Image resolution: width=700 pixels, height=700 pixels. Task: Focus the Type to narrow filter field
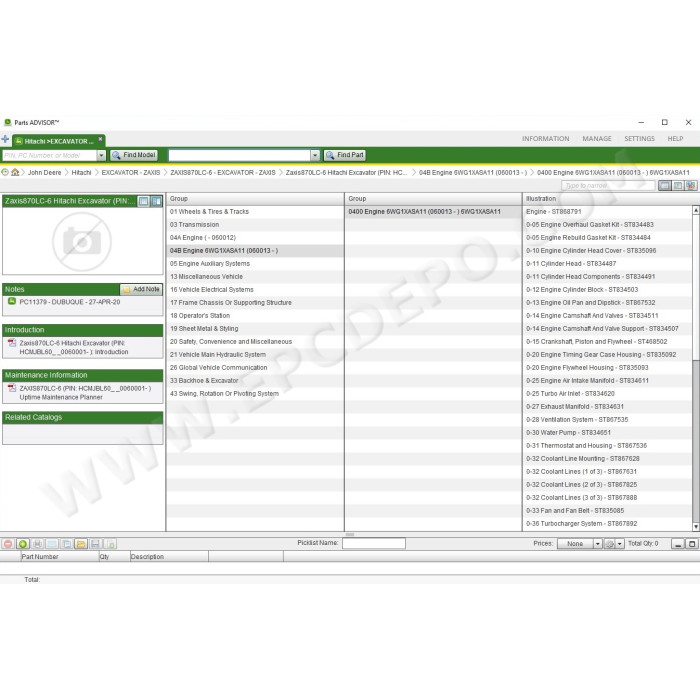click(x=608, y=185)
